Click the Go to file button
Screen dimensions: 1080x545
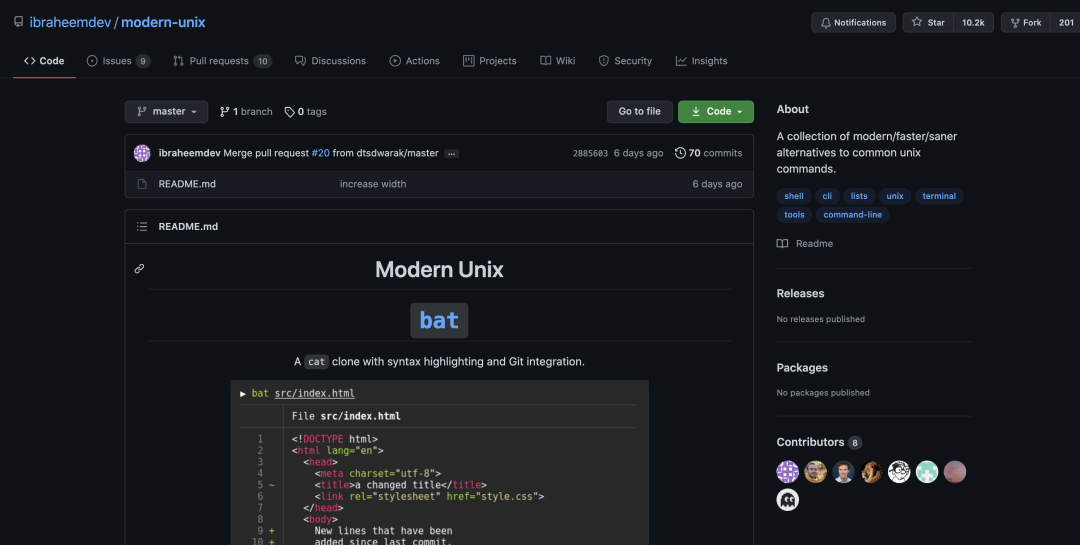pyautogui.click(x=639, y=112)
